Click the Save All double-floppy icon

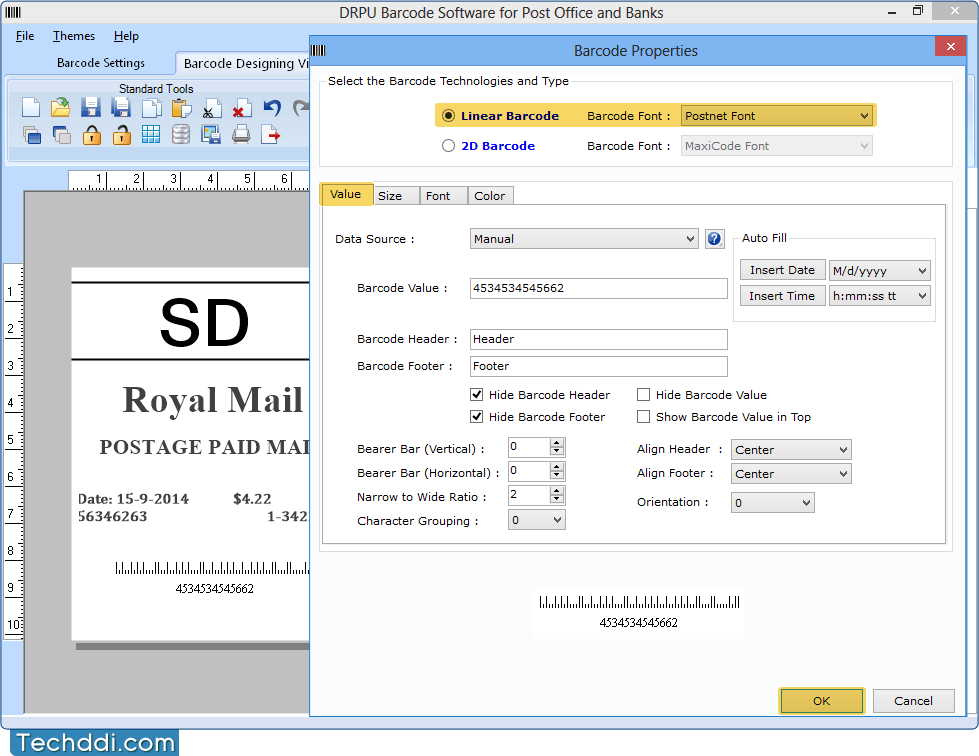tap(121, 107)
